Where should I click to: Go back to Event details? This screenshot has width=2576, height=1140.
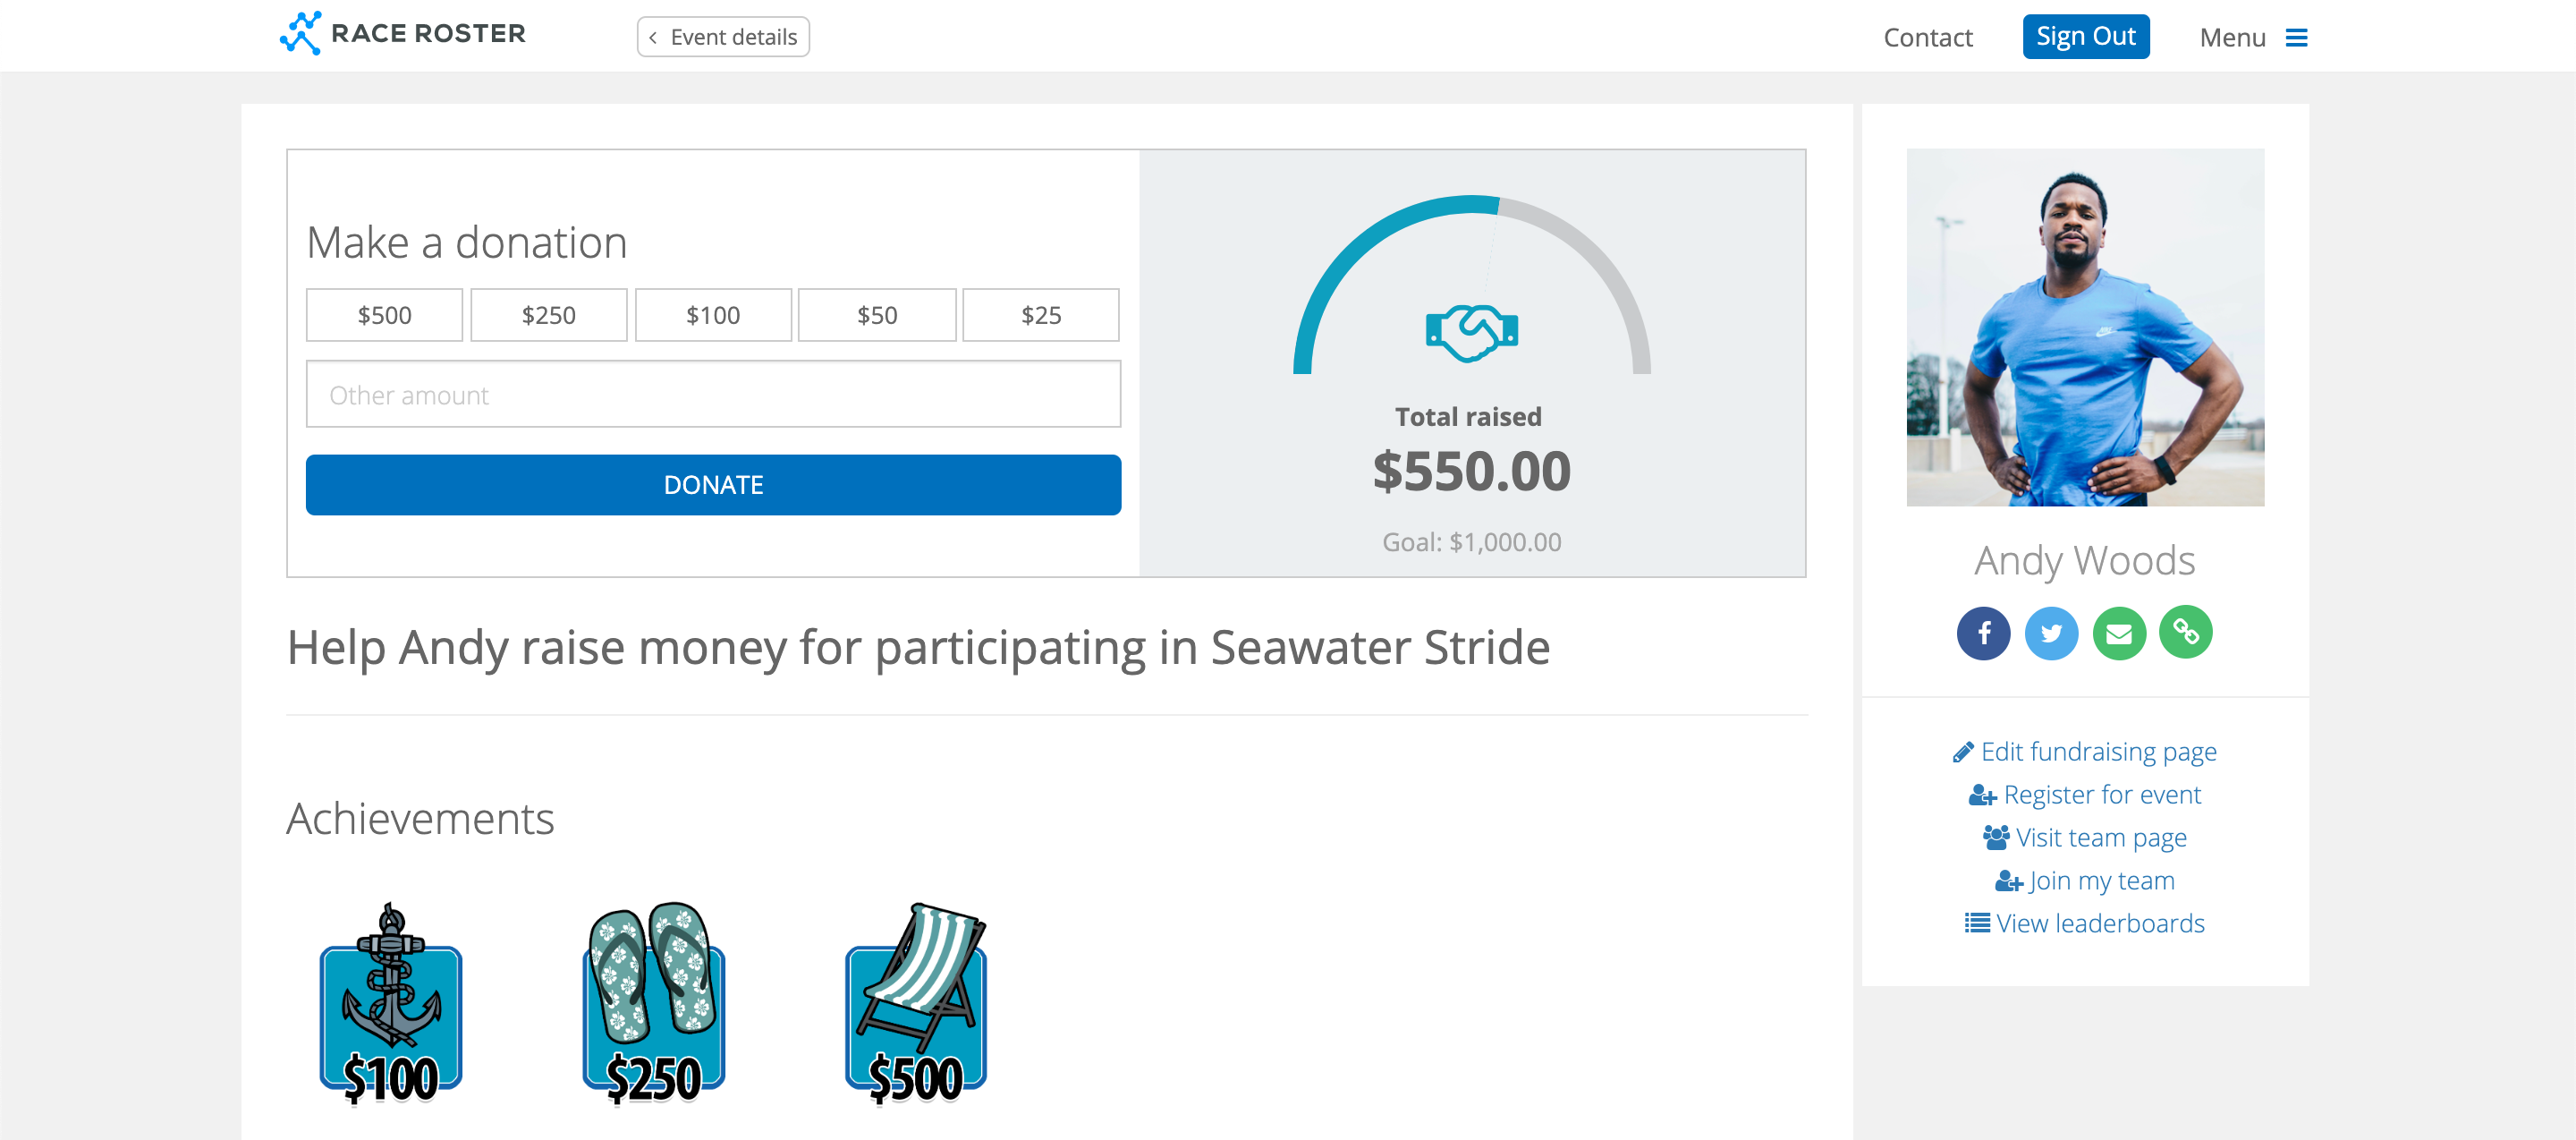click(723, 37)
